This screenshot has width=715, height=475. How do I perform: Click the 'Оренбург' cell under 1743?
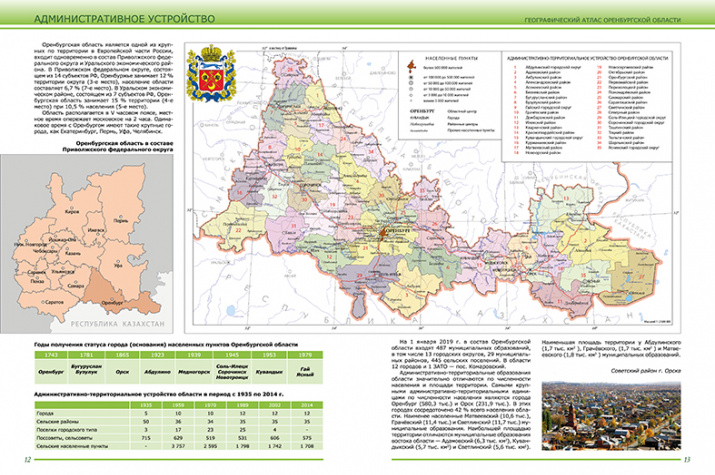(x=50, y=371)
